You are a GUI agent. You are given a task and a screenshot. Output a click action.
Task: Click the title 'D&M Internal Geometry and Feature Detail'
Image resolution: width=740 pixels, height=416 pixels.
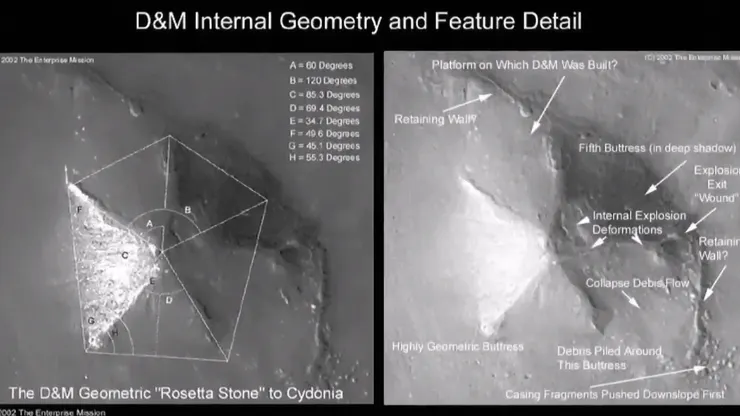click(358, 22)
